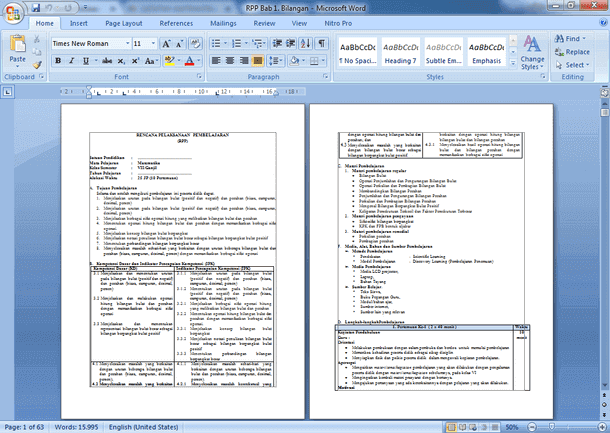
Task: Open the Review tab
Action: [x=265, y=23]
